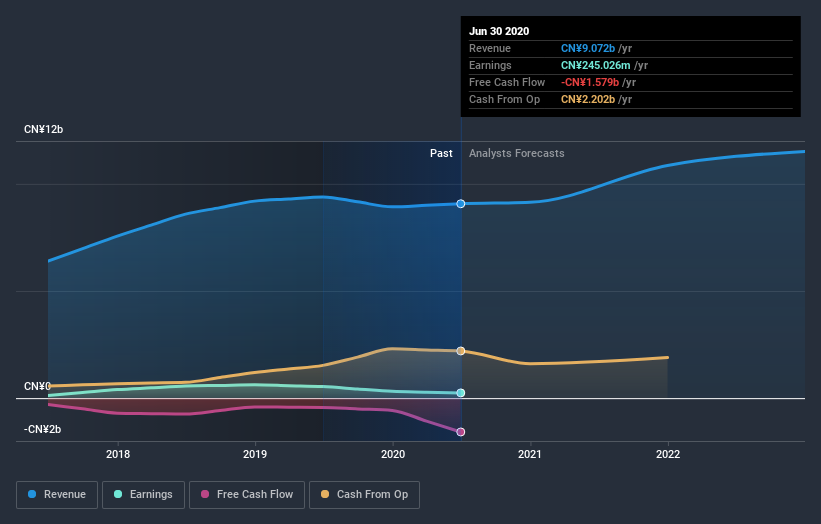Select the 2019 x-axis label
The height and width of the screenshot is (524, 821).
255,454
